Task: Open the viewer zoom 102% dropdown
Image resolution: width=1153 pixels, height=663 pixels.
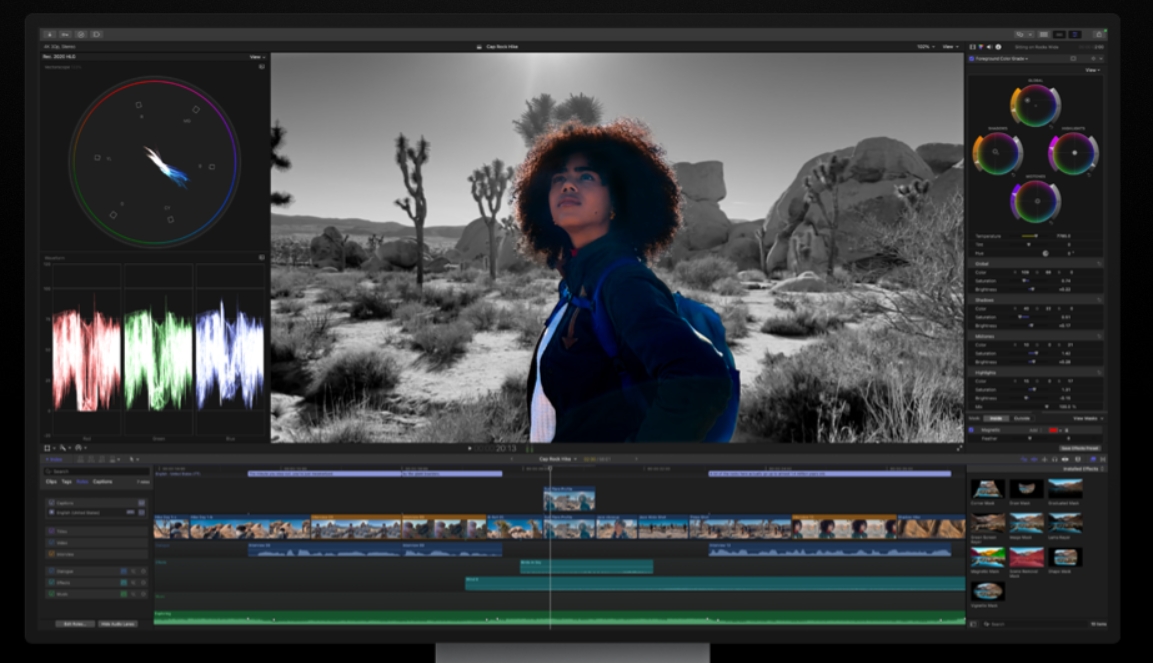Action: 925,46
